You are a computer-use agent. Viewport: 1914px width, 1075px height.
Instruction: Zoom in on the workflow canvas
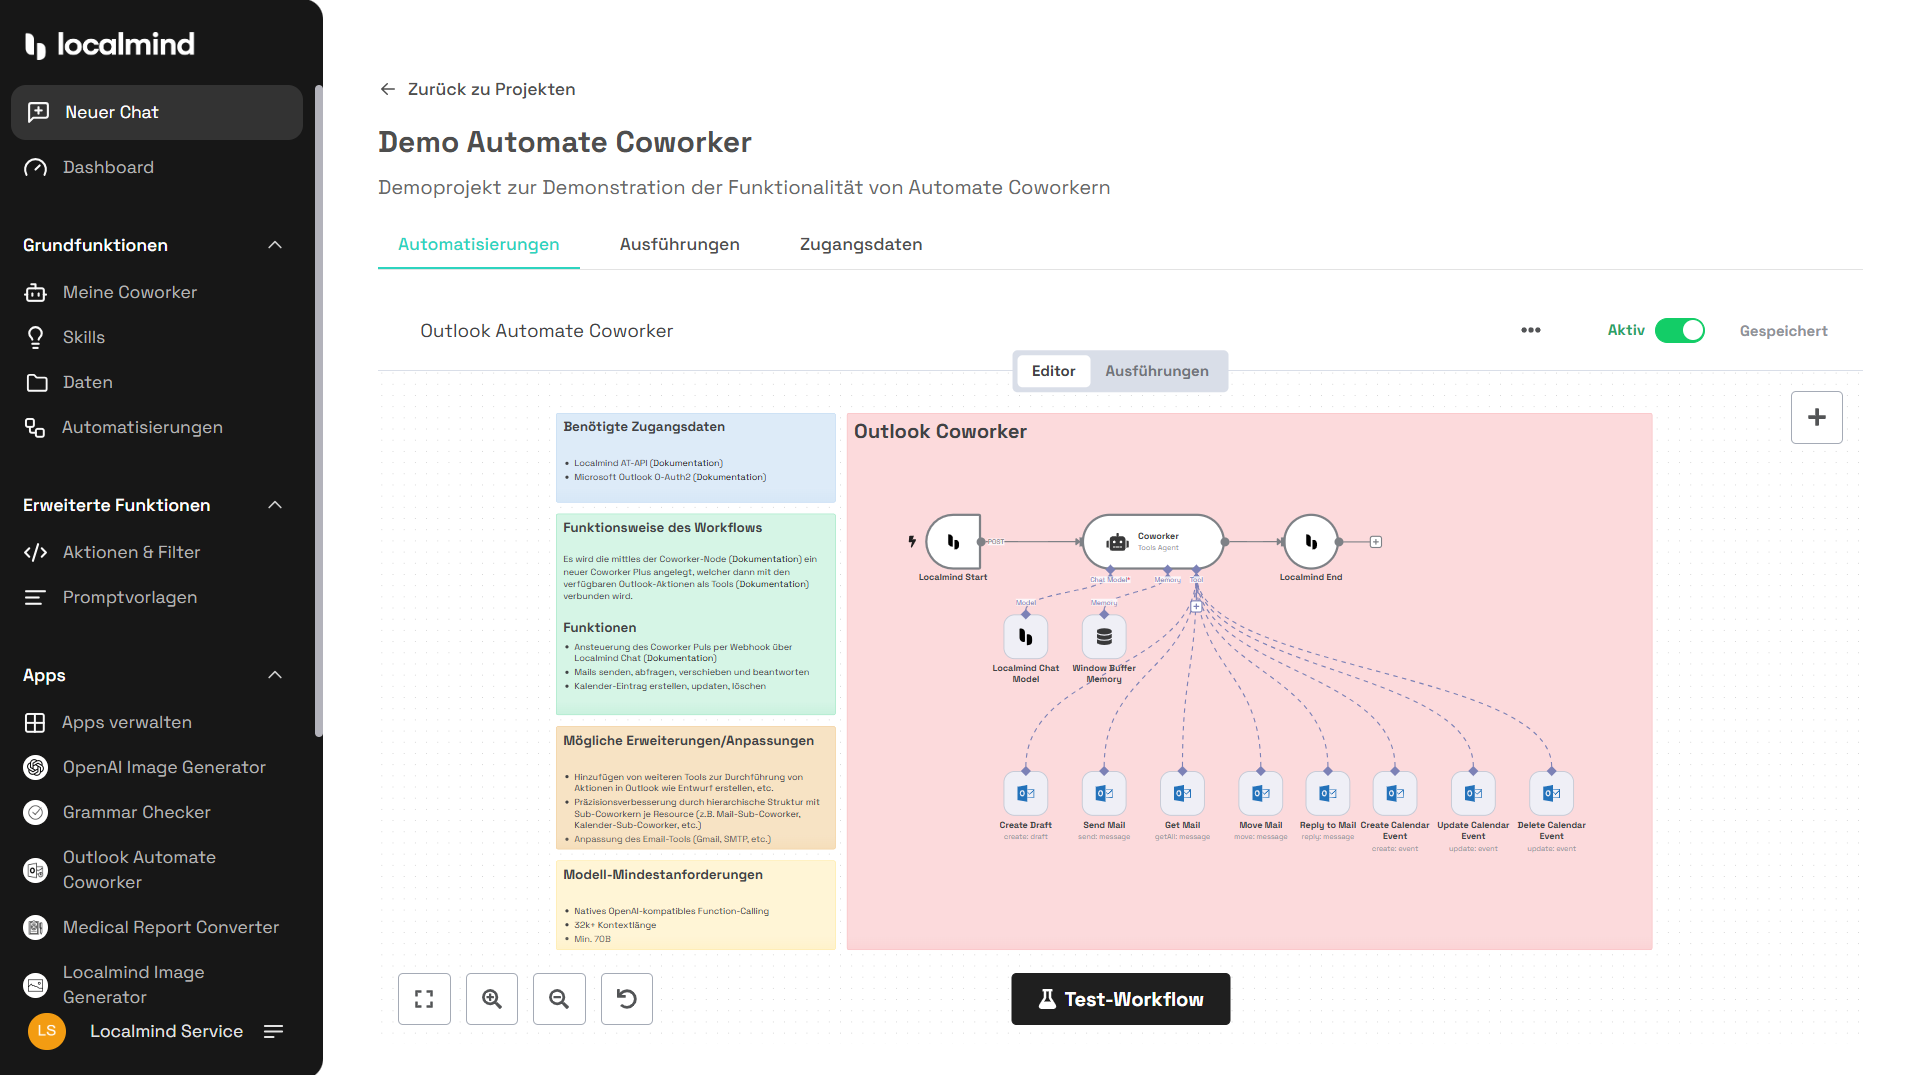pos(492,999)
